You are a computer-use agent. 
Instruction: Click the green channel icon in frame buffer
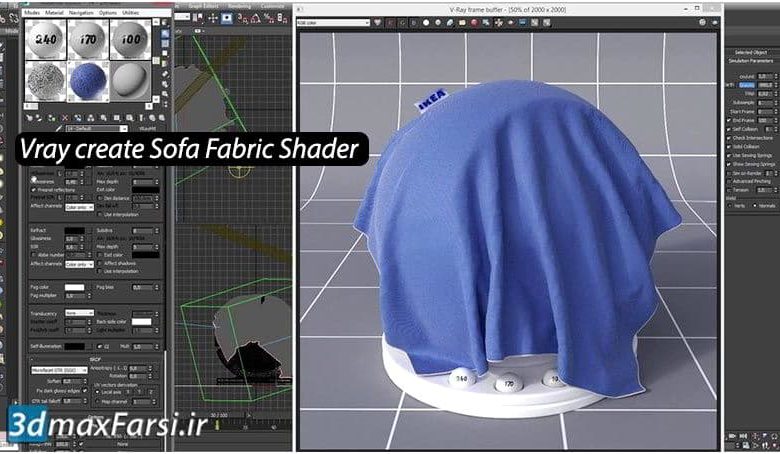402,22
